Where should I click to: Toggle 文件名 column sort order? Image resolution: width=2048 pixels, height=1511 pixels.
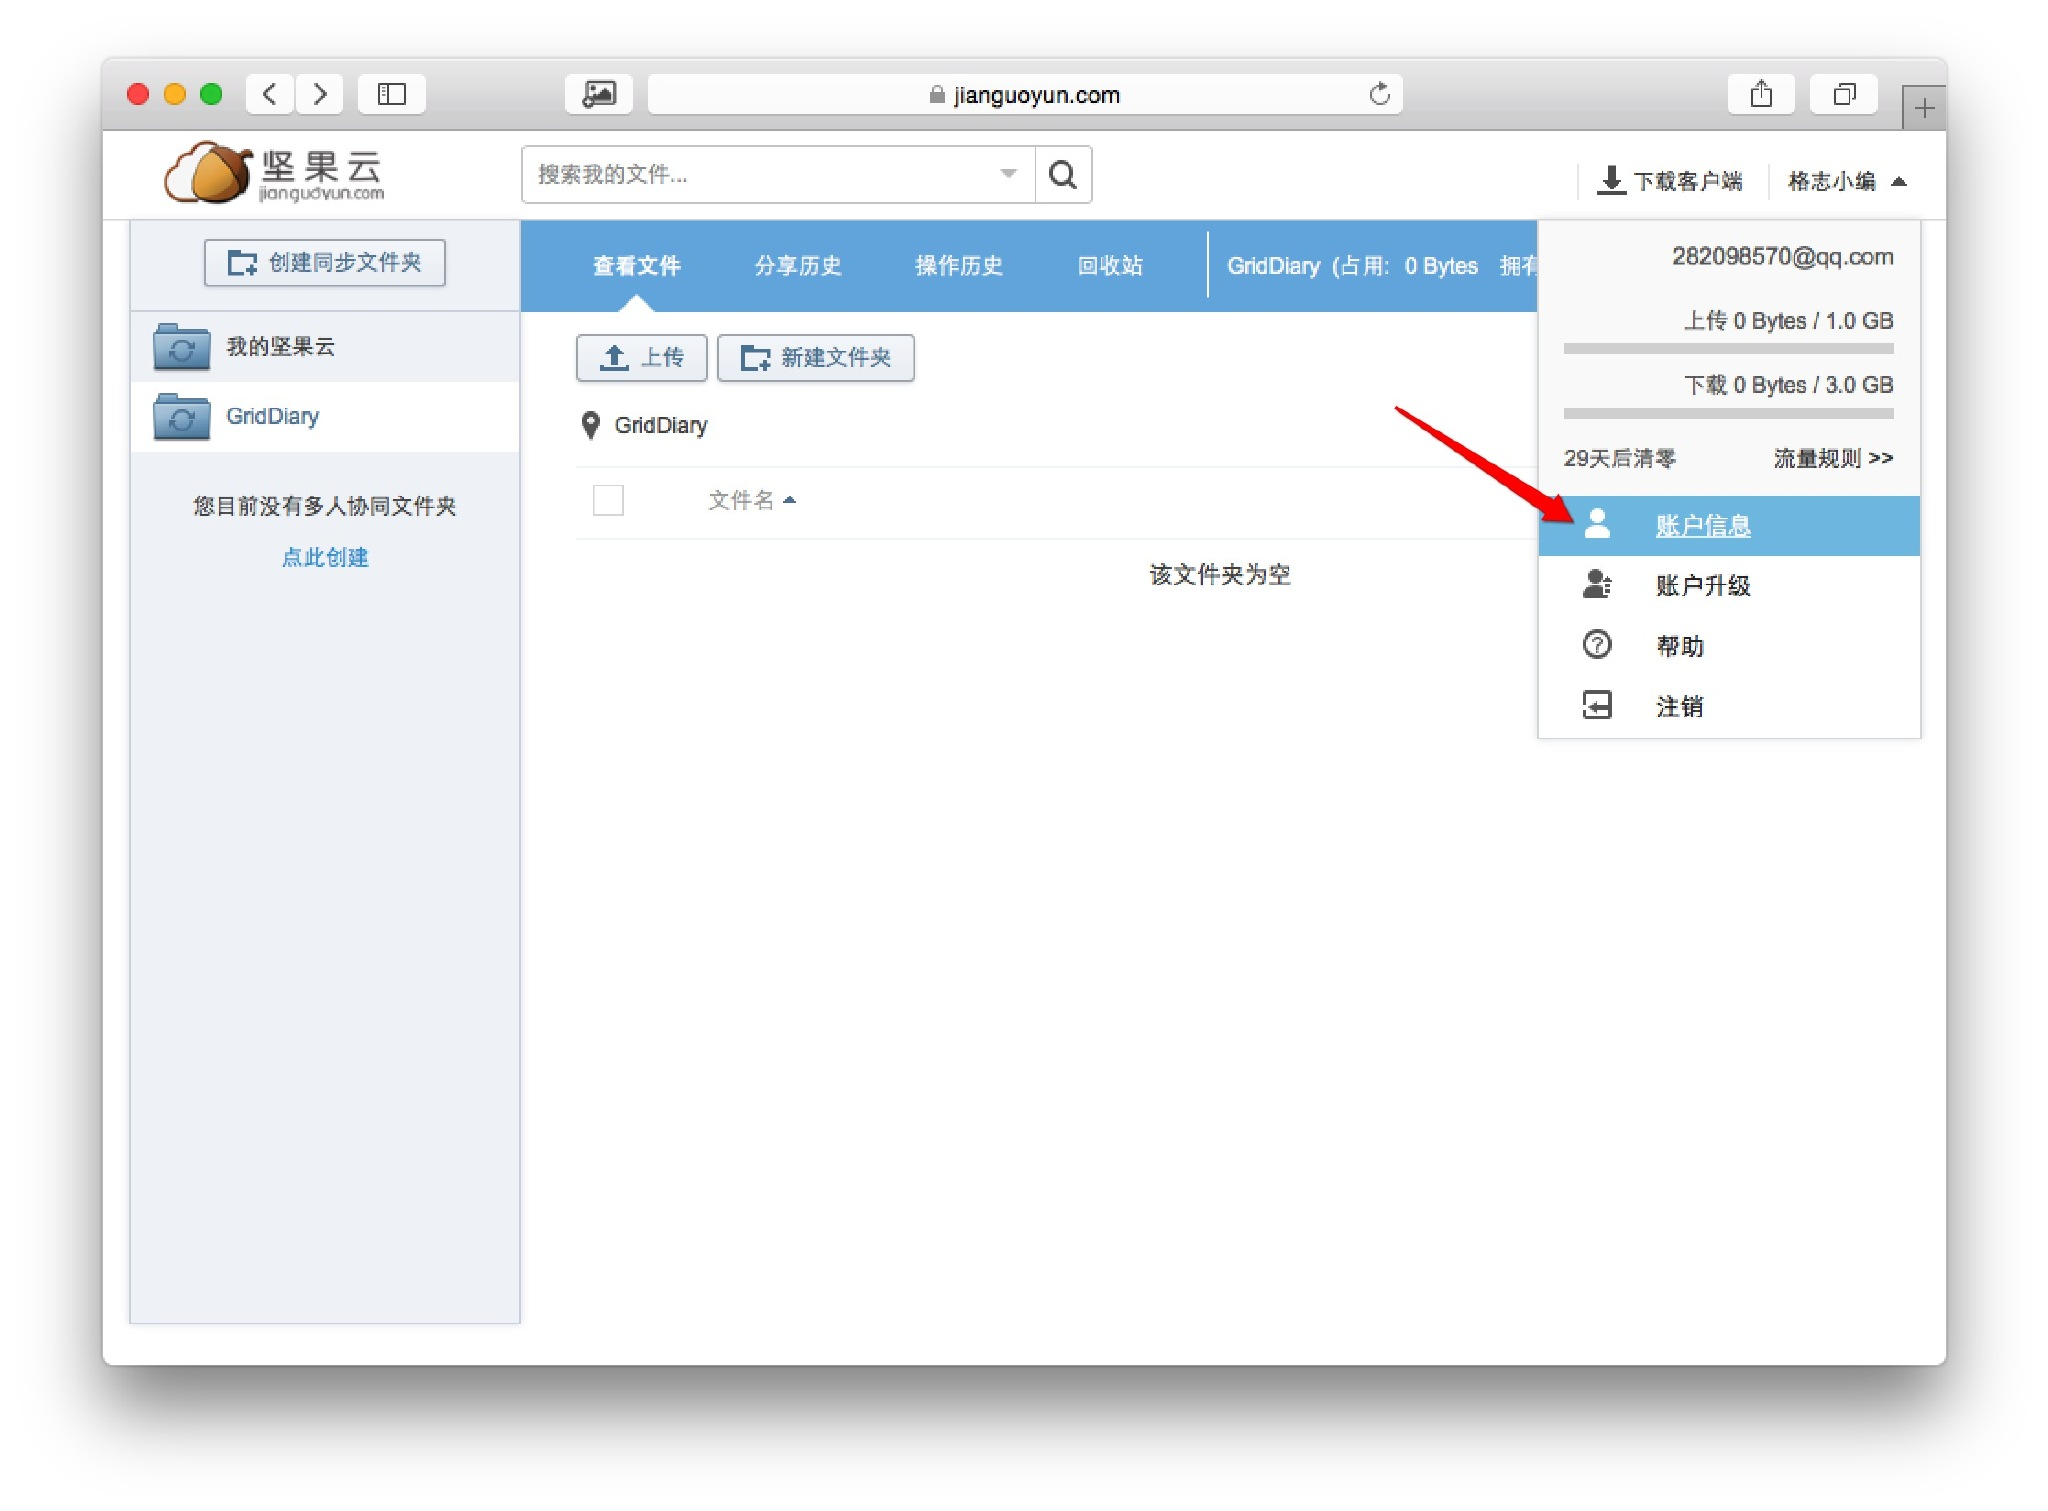[752, 500]
